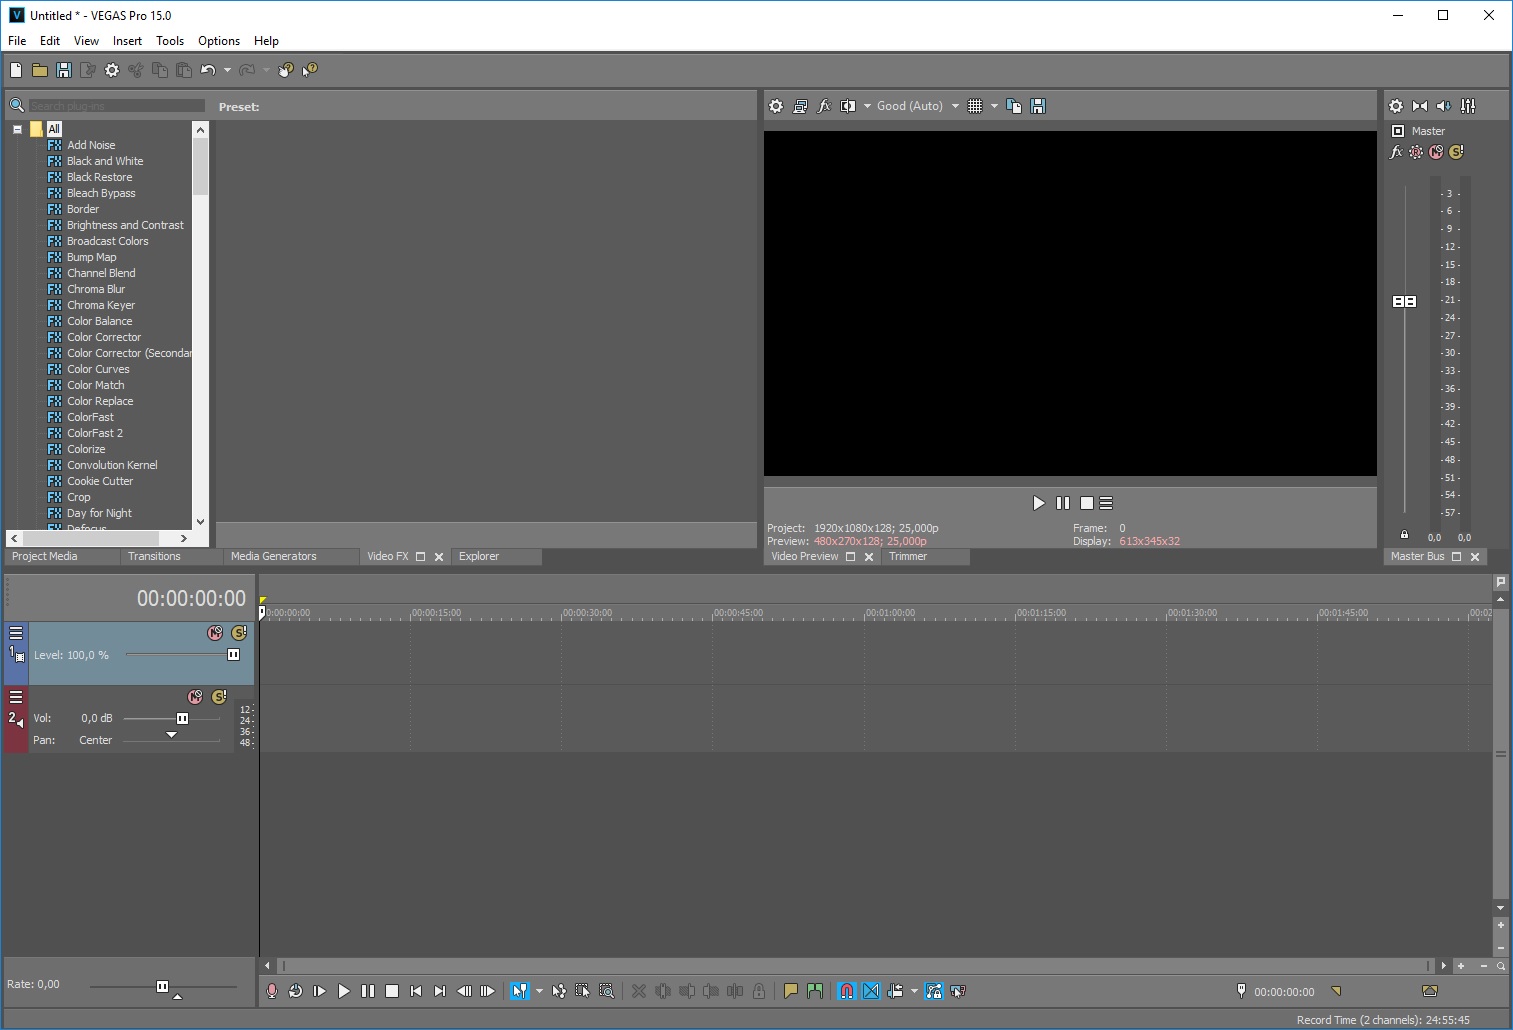Insert a marker on the timeline
1513x1030 pixels.
coord(791,991)
